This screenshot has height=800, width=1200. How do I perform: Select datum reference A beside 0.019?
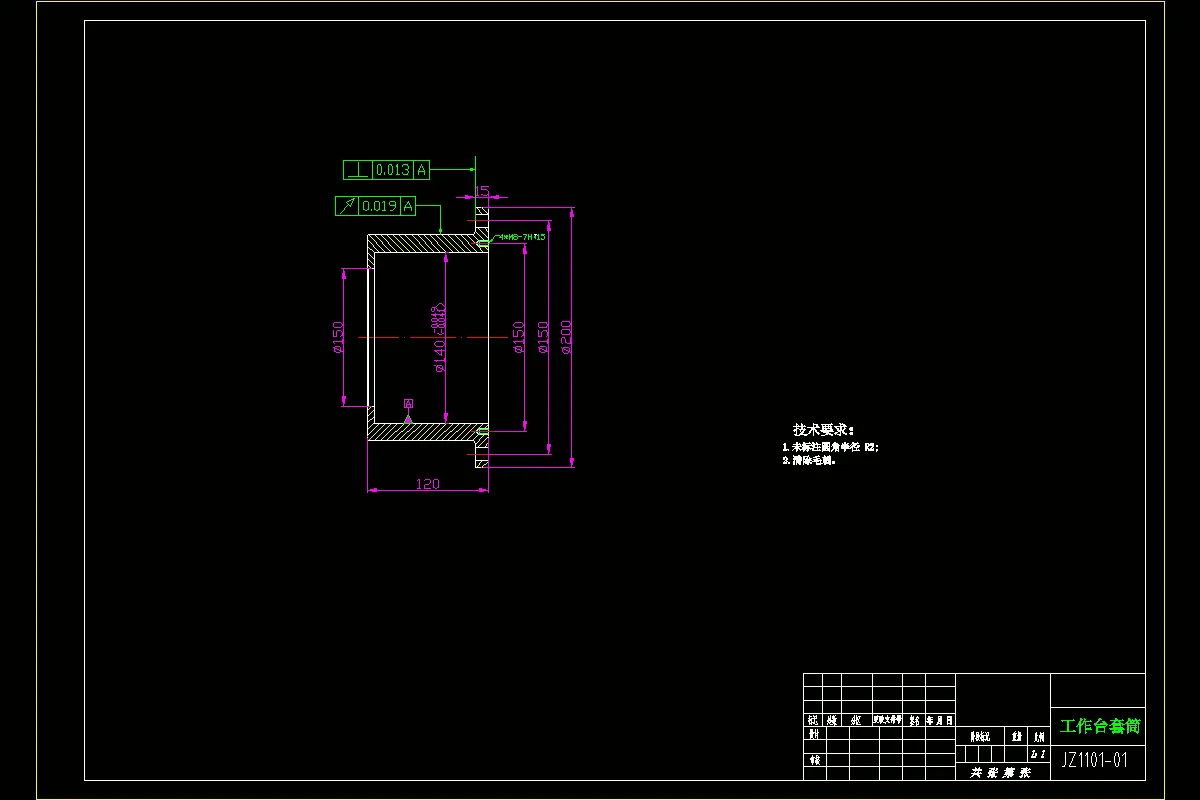pyautogui.click(x=408, y=206)
